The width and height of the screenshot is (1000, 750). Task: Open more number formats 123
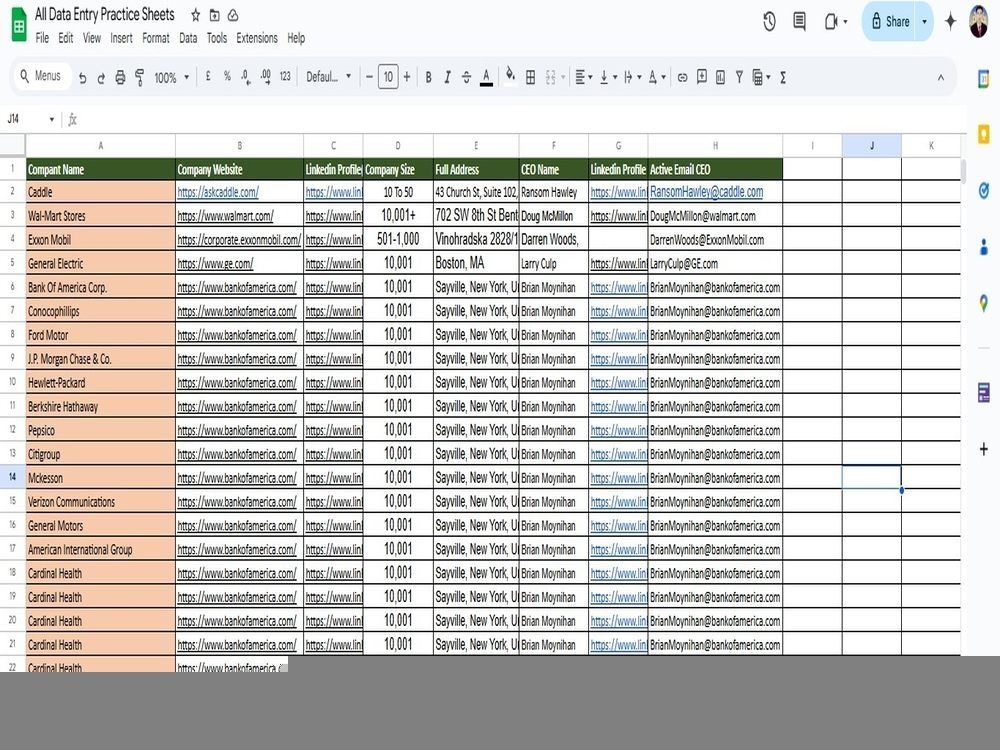[285, 77]
